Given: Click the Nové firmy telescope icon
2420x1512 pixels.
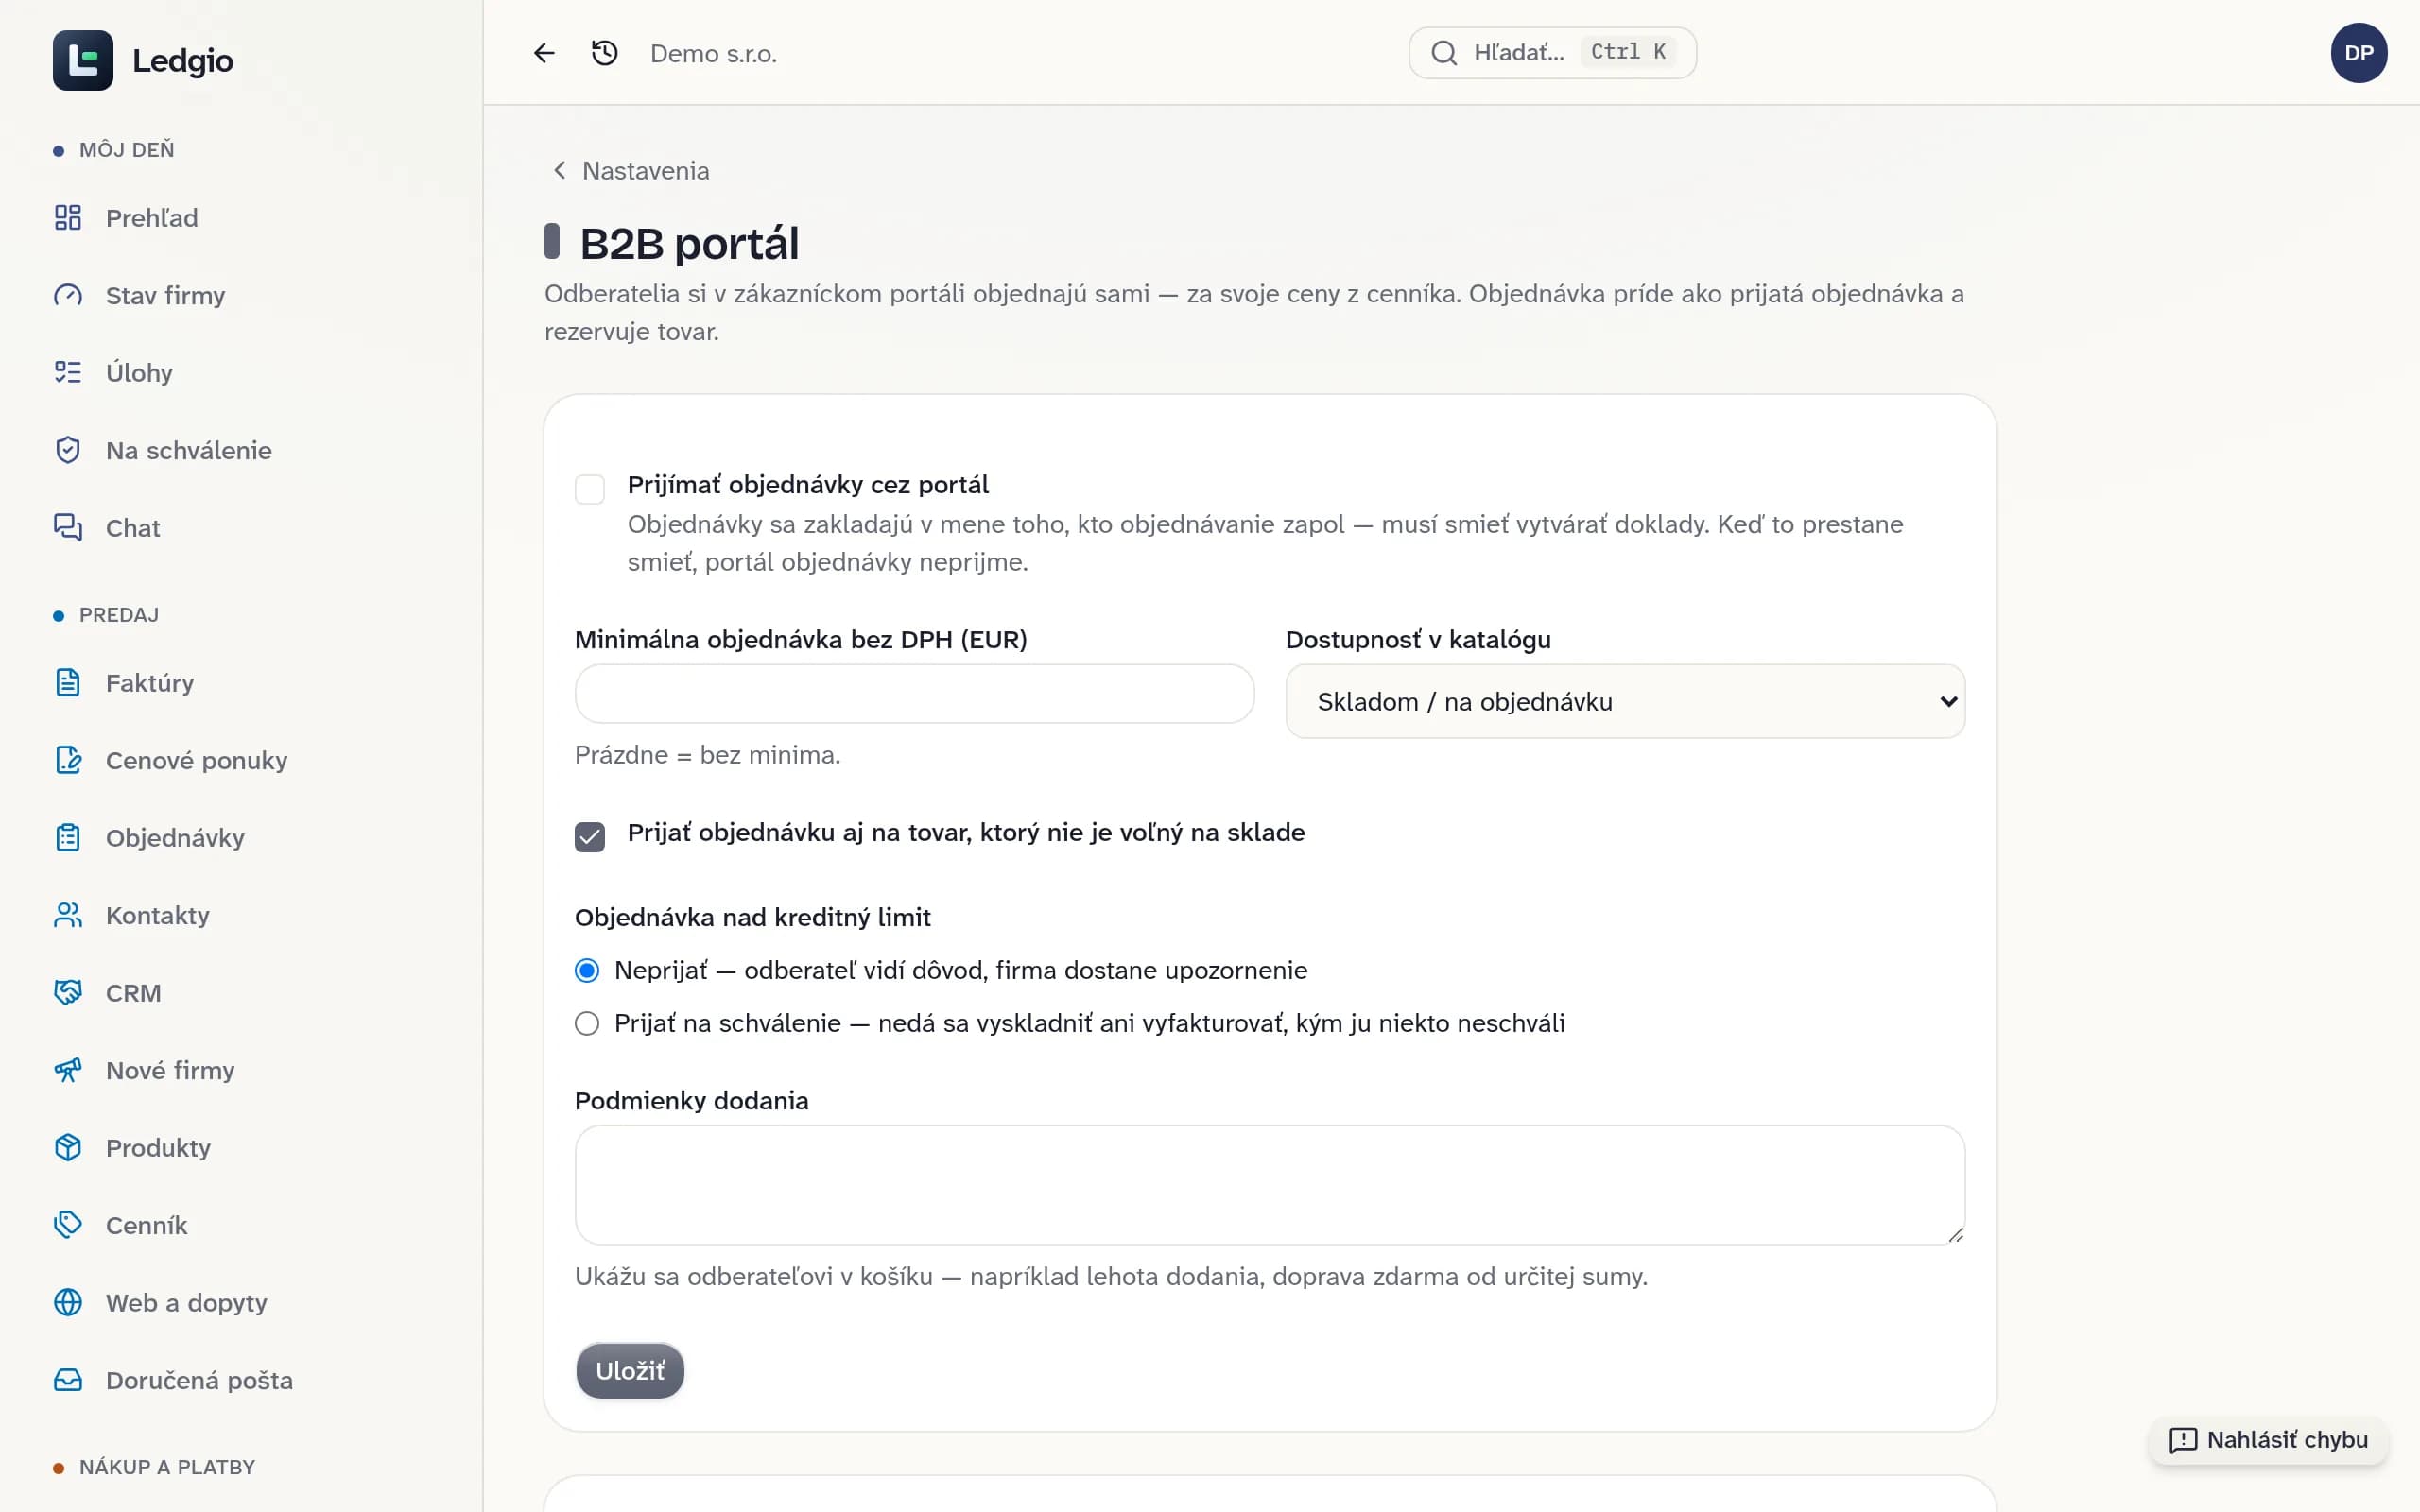Looking at the screenshot, I should pos(68,1070).
